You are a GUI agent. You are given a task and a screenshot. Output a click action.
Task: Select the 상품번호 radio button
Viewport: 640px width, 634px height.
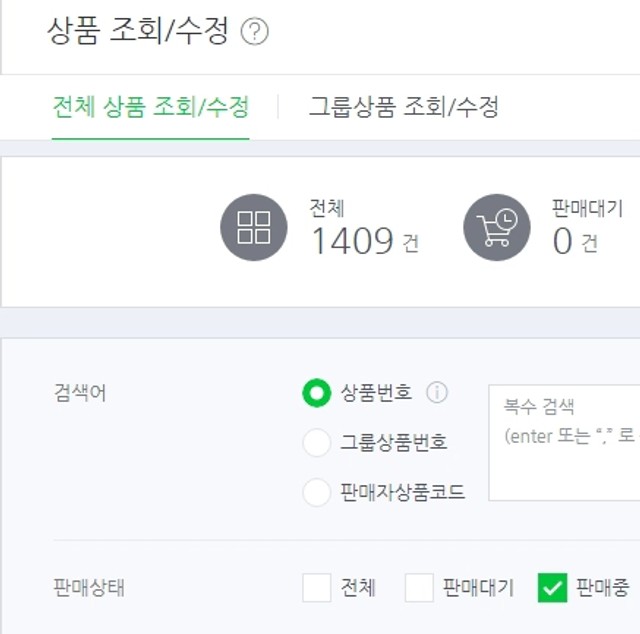316,393
